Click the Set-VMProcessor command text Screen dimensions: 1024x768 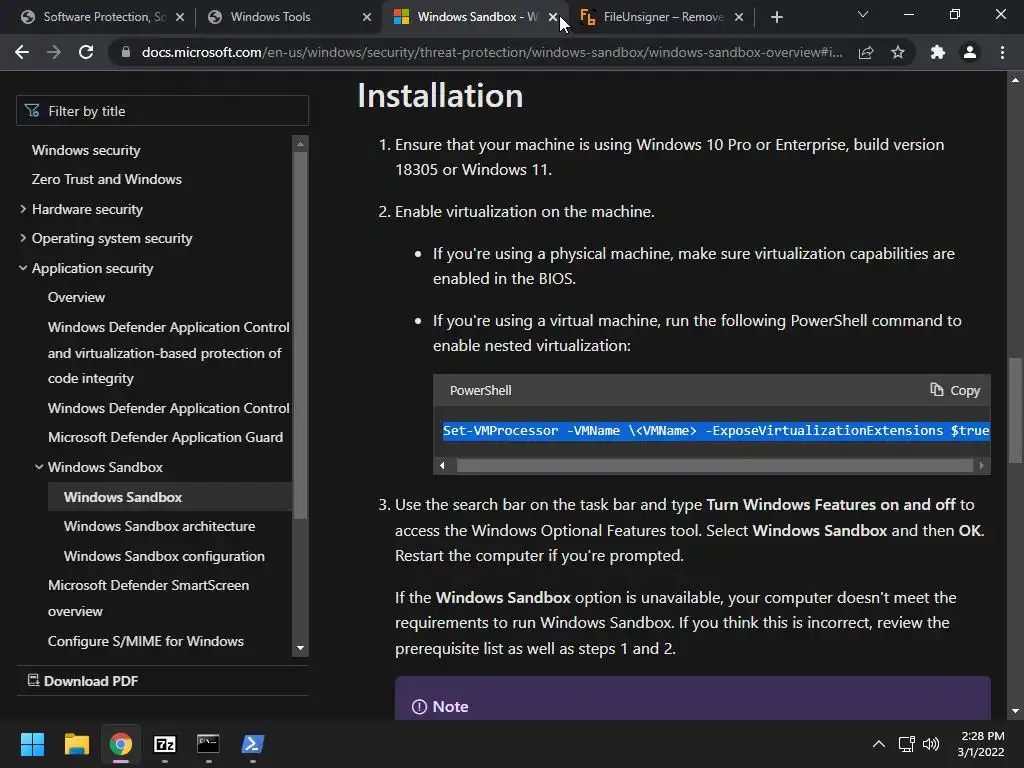coord(716,431)
